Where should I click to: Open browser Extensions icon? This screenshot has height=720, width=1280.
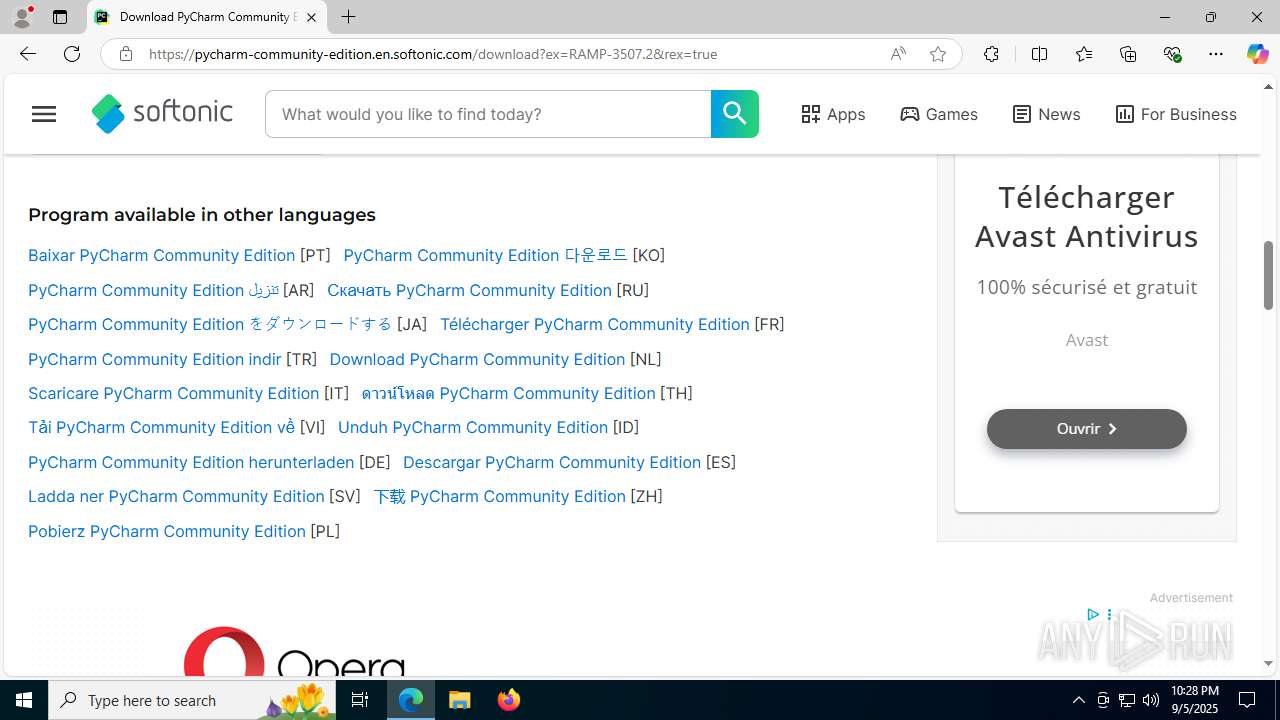point(991,54)
